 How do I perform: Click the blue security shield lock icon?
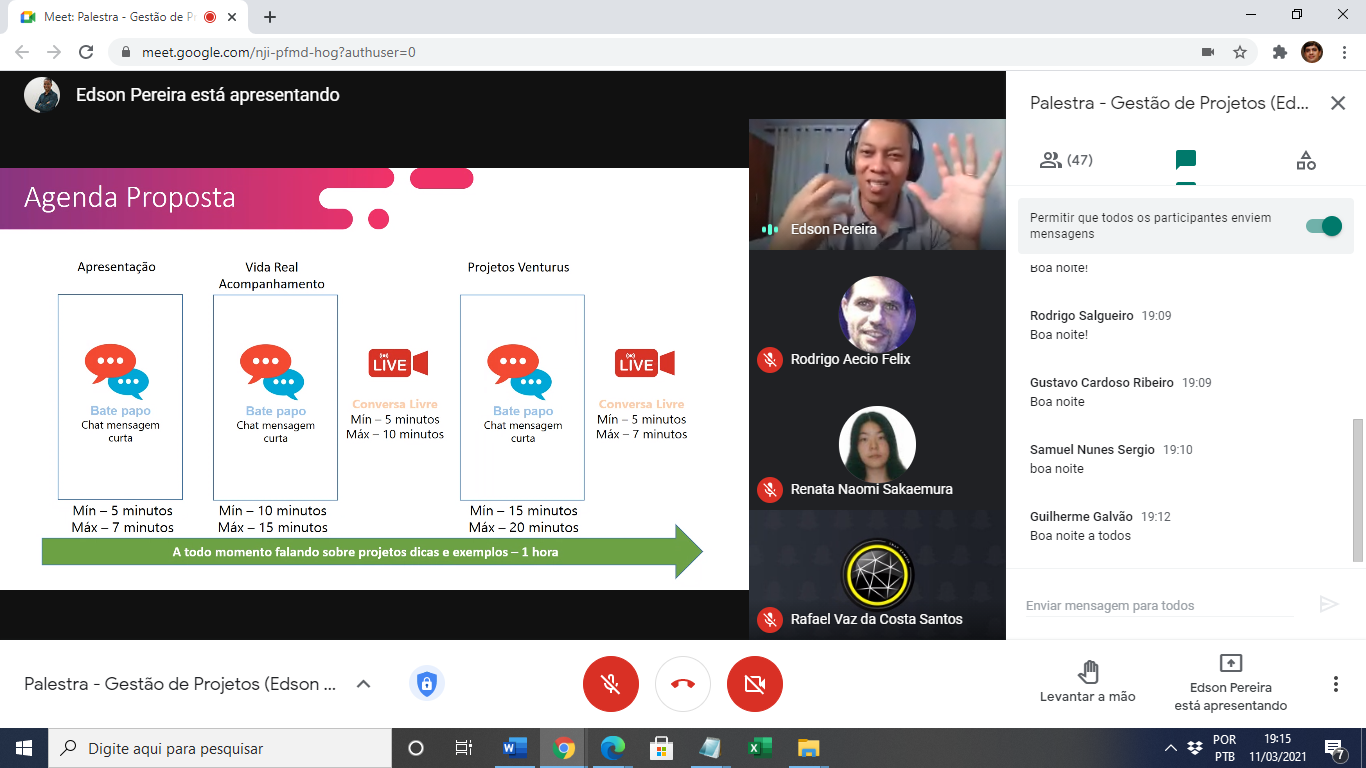(427, 684)
